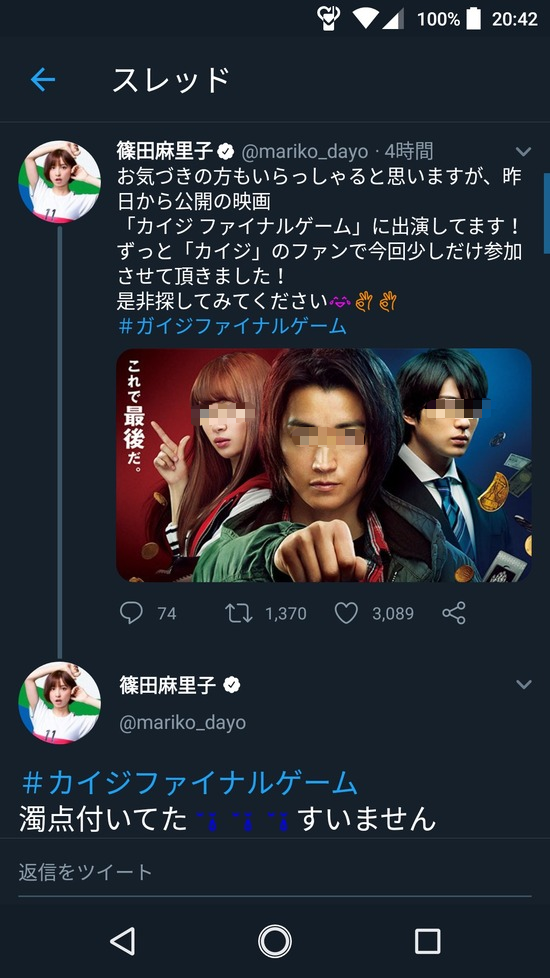The width and height of the screenshot is (550, 978).
Task: Open blue hashtag #ガイジファイナルゲーム in first tweet
Action: click(x=232, y=326)
